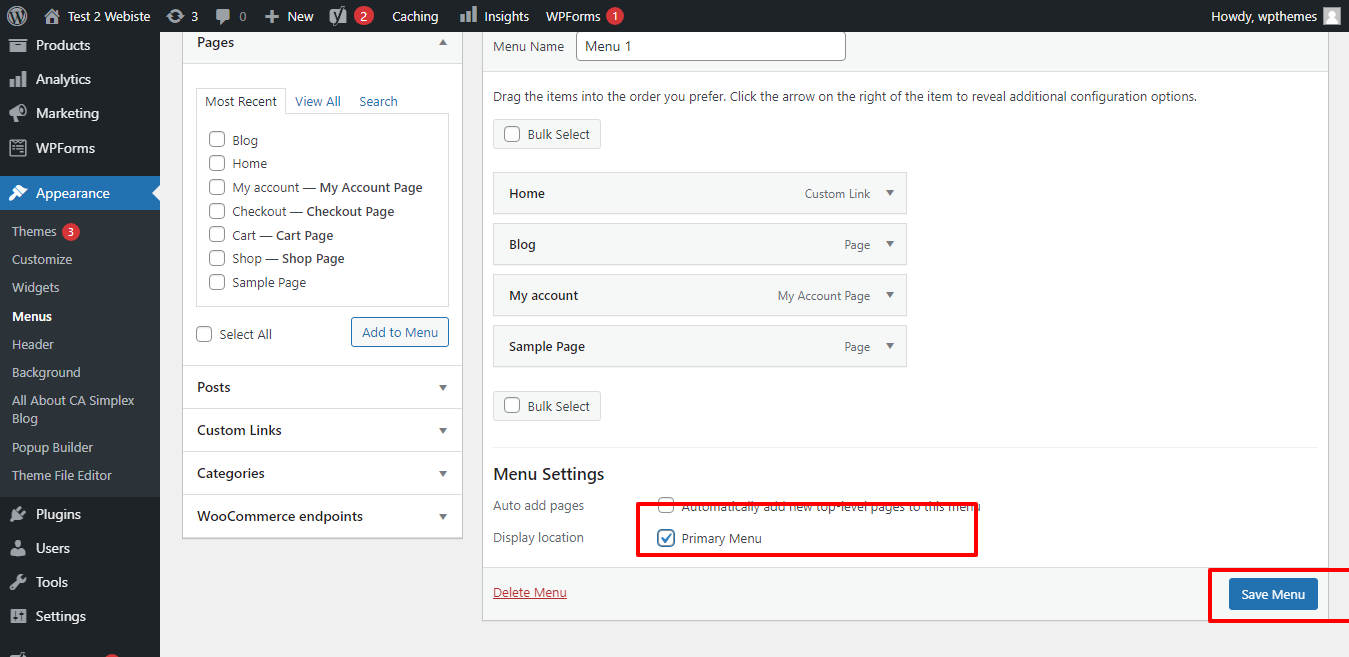Open All About CA Simplex Blog item
This screenshot has width=1349, height=657.
point(73,409)
